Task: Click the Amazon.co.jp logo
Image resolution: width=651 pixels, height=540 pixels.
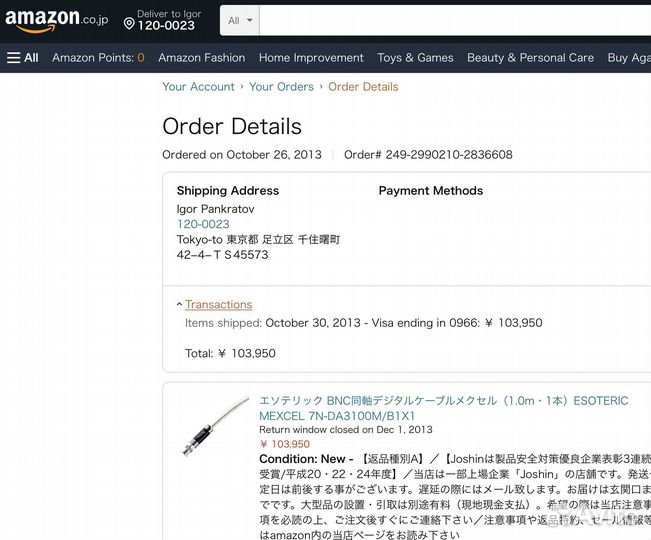Action: (56, 20)
